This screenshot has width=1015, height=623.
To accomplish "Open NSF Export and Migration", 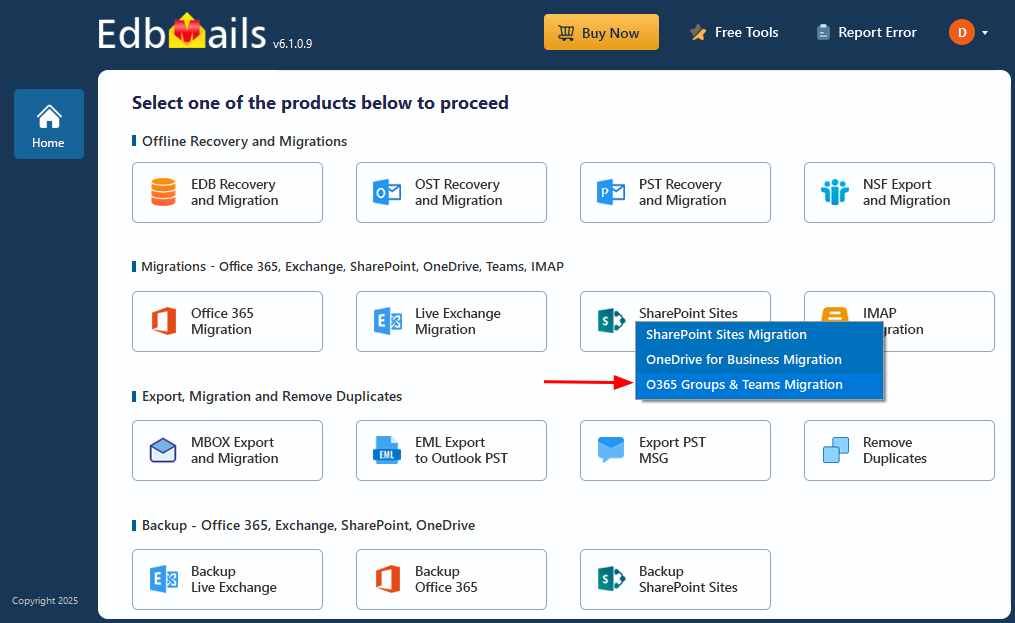I will 899,192.
